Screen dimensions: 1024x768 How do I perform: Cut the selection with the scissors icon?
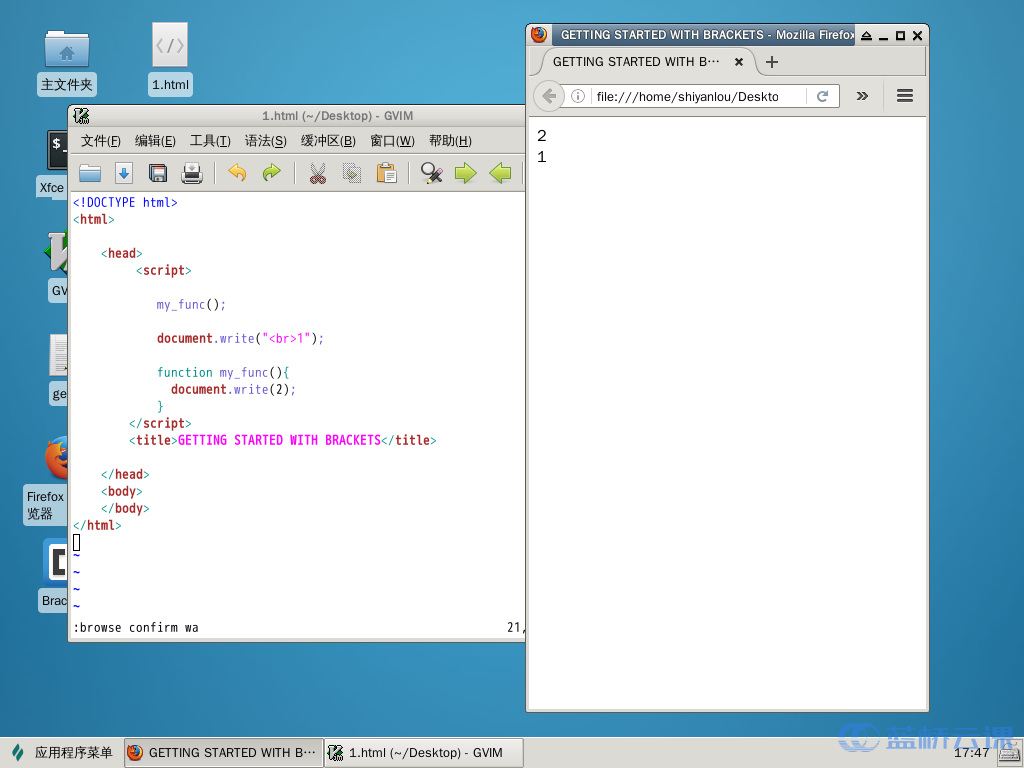coord(318,173)
